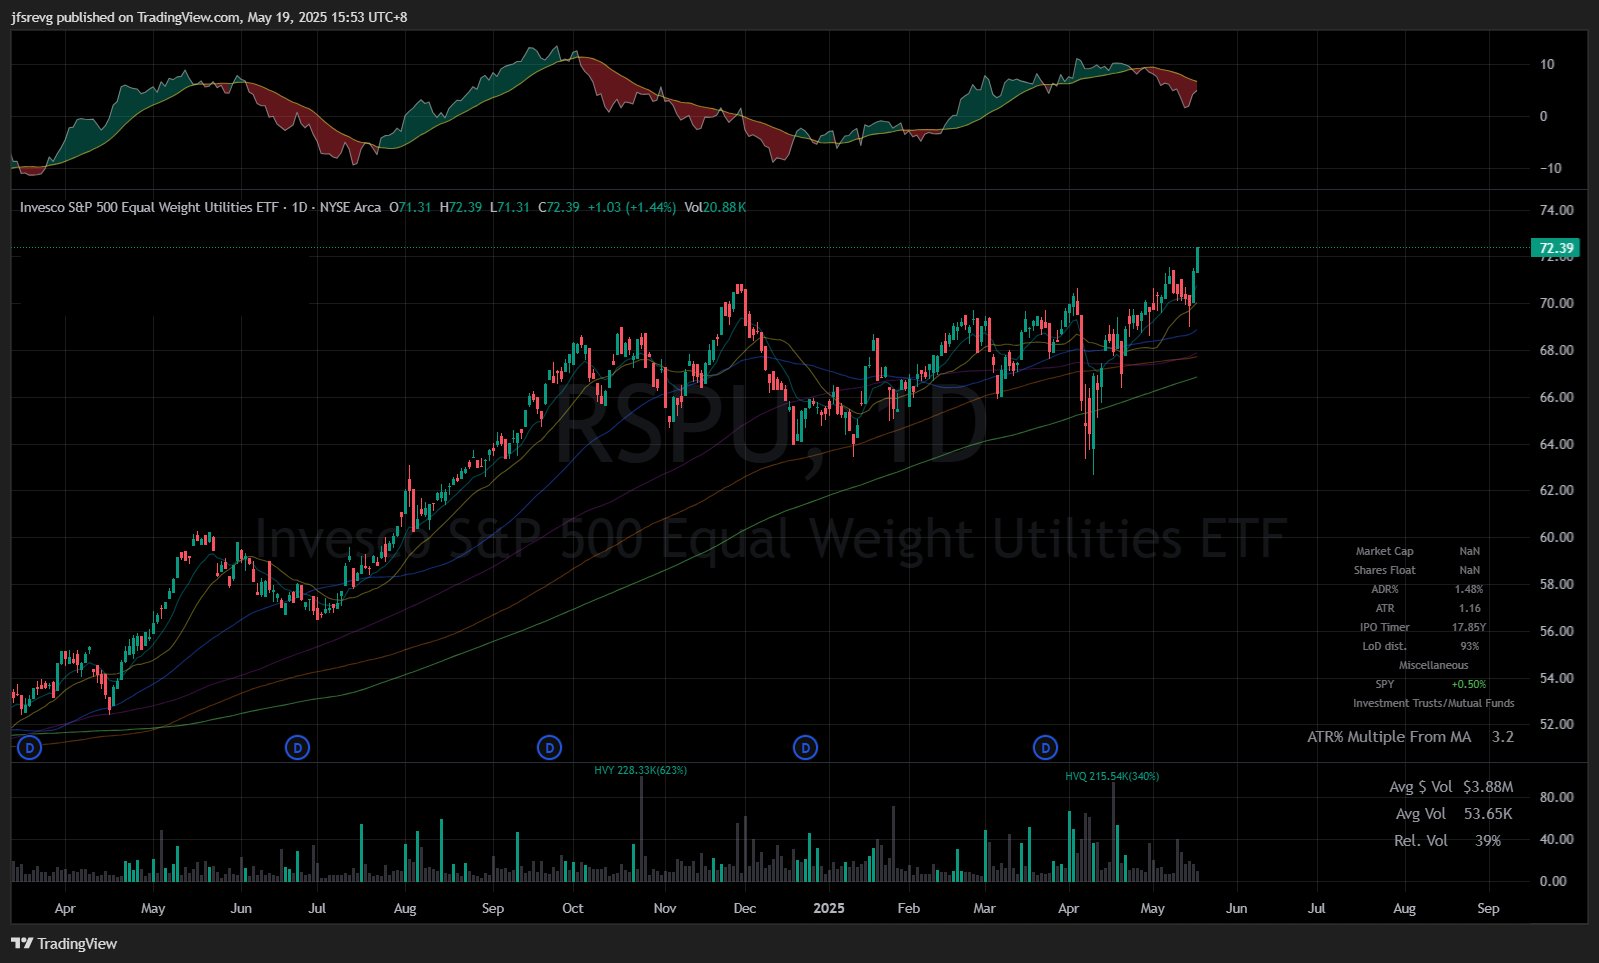Viewport: 1599px width, 963px height.
Task: Open the earliest dividend marker before April 2024
Action: point(30,747)
